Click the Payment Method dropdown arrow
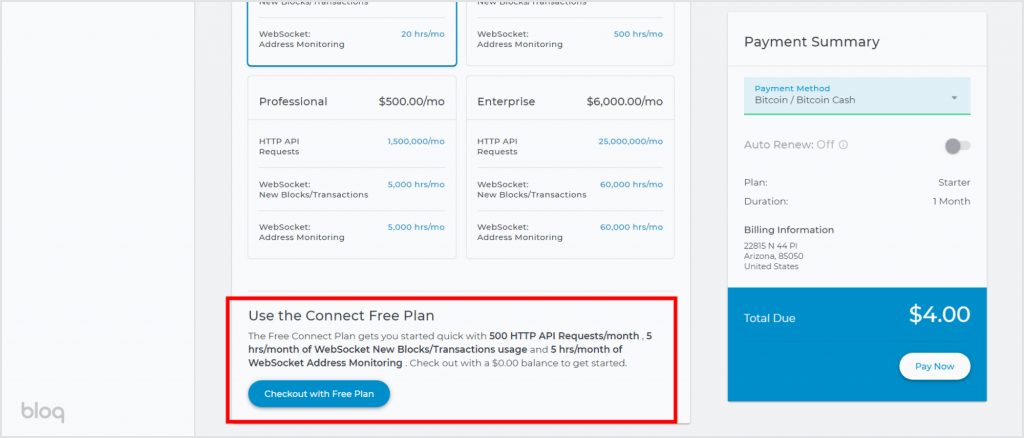This screenshot has height=438, width=1024. (954, 98)
